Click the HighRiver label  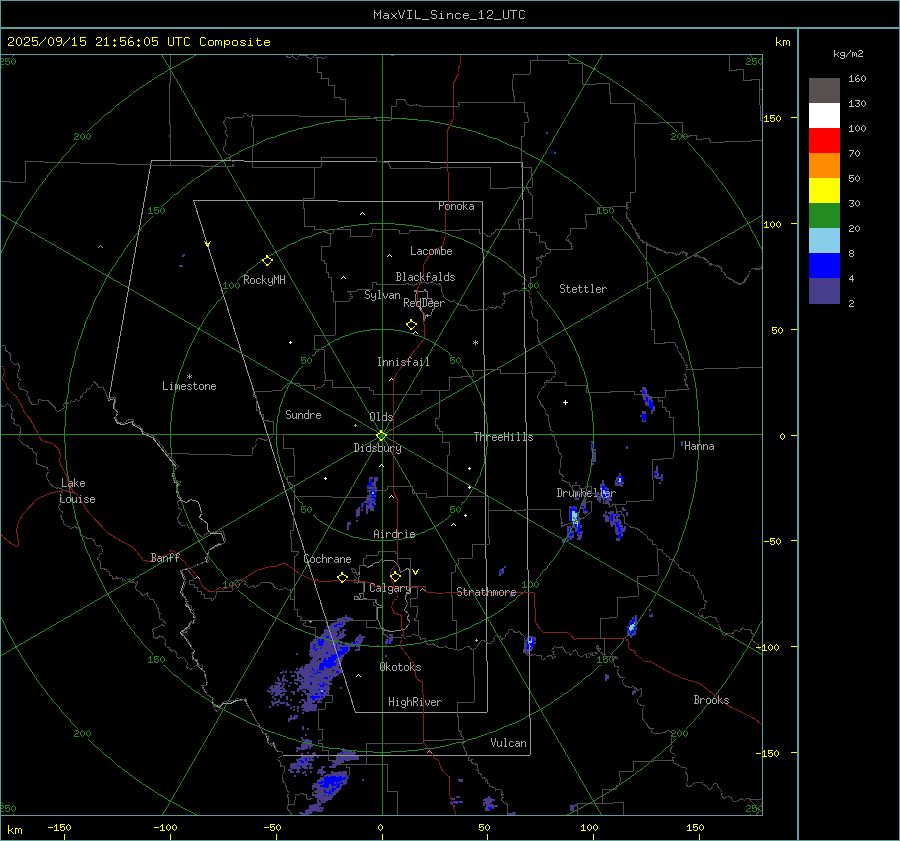click(x=415, y=702)
